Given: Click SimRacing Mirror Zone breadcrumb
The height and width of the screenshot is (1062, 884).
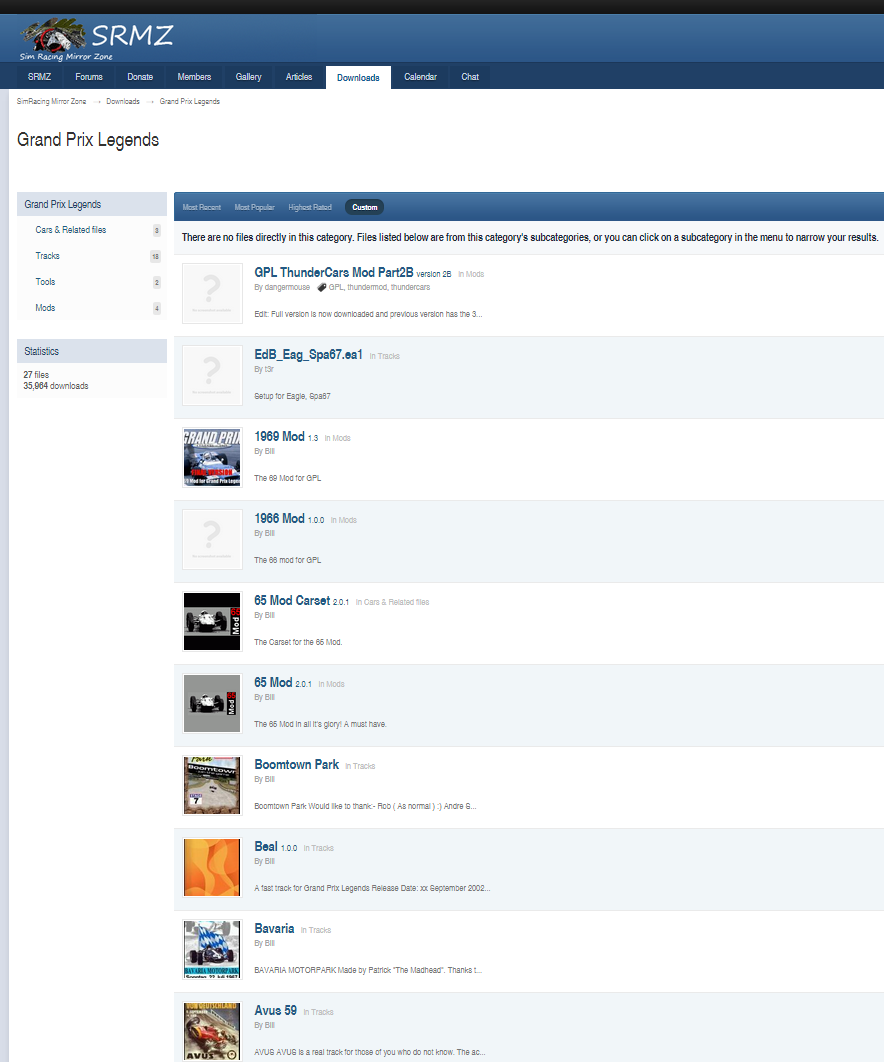Looking at the screenshot, I should pyautogui.click(x=51, y=102).
